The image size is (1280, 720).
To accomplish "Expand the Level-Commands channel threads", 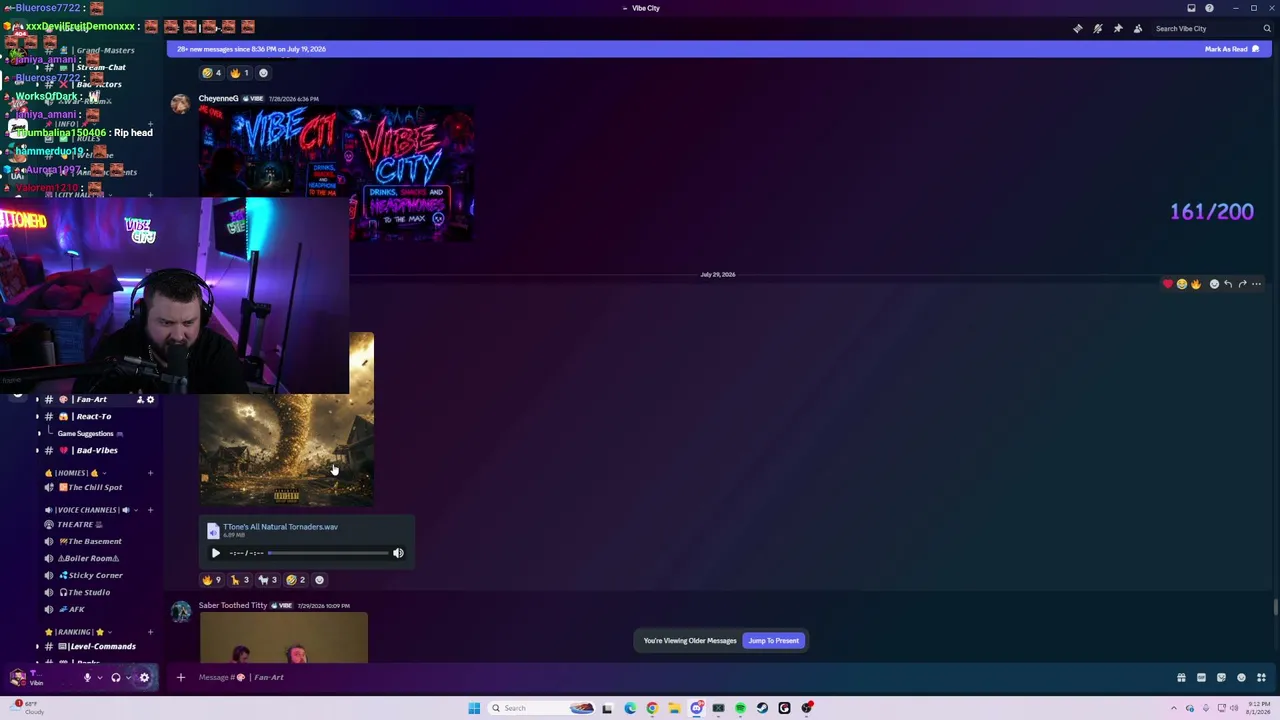I will pos(38,647).
